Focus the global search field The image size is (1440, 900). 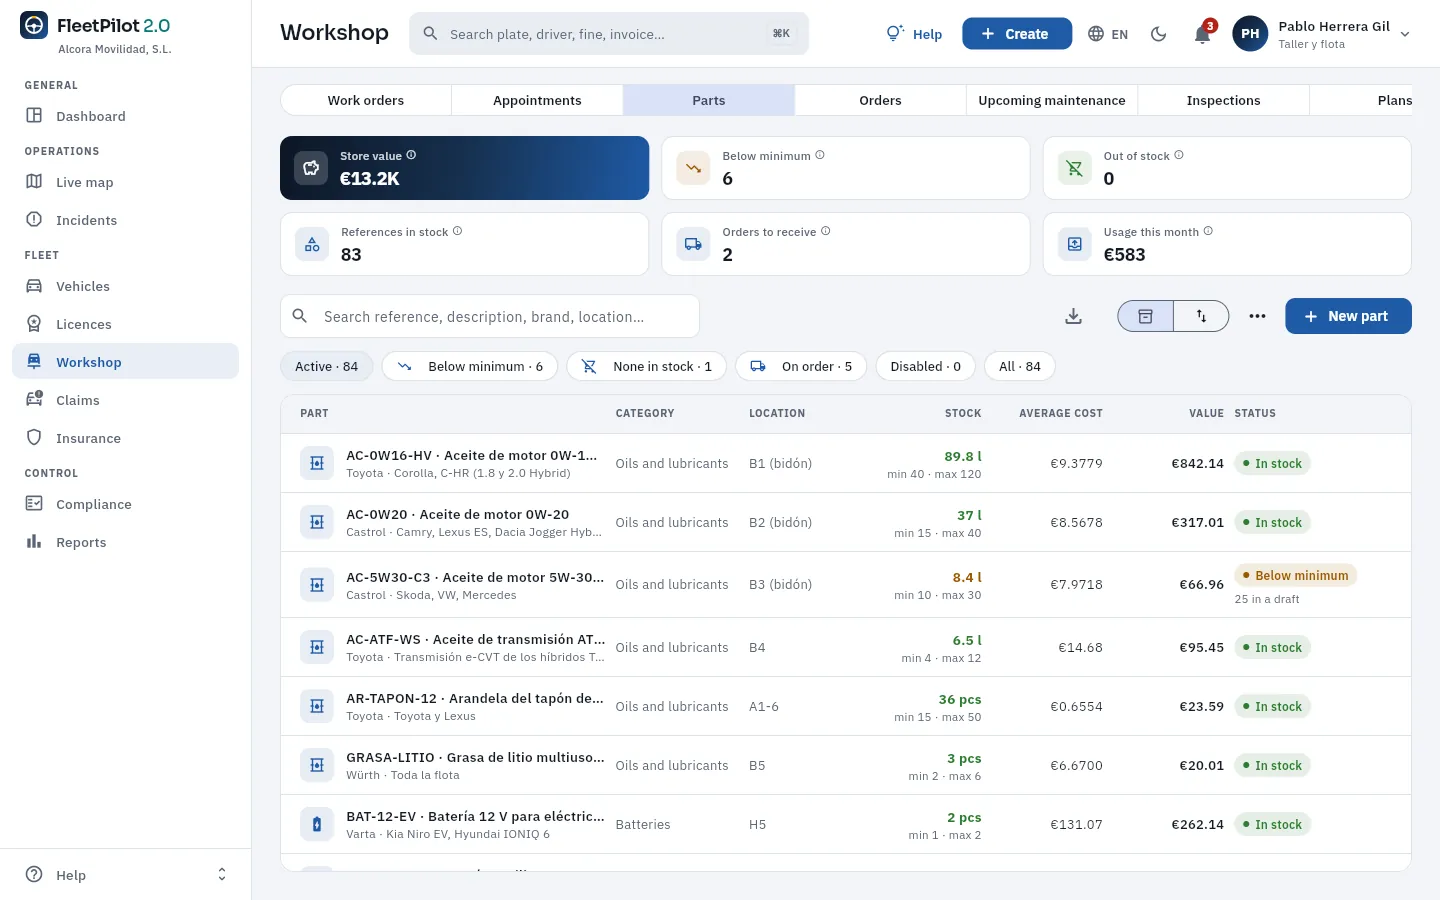point(609,34)
